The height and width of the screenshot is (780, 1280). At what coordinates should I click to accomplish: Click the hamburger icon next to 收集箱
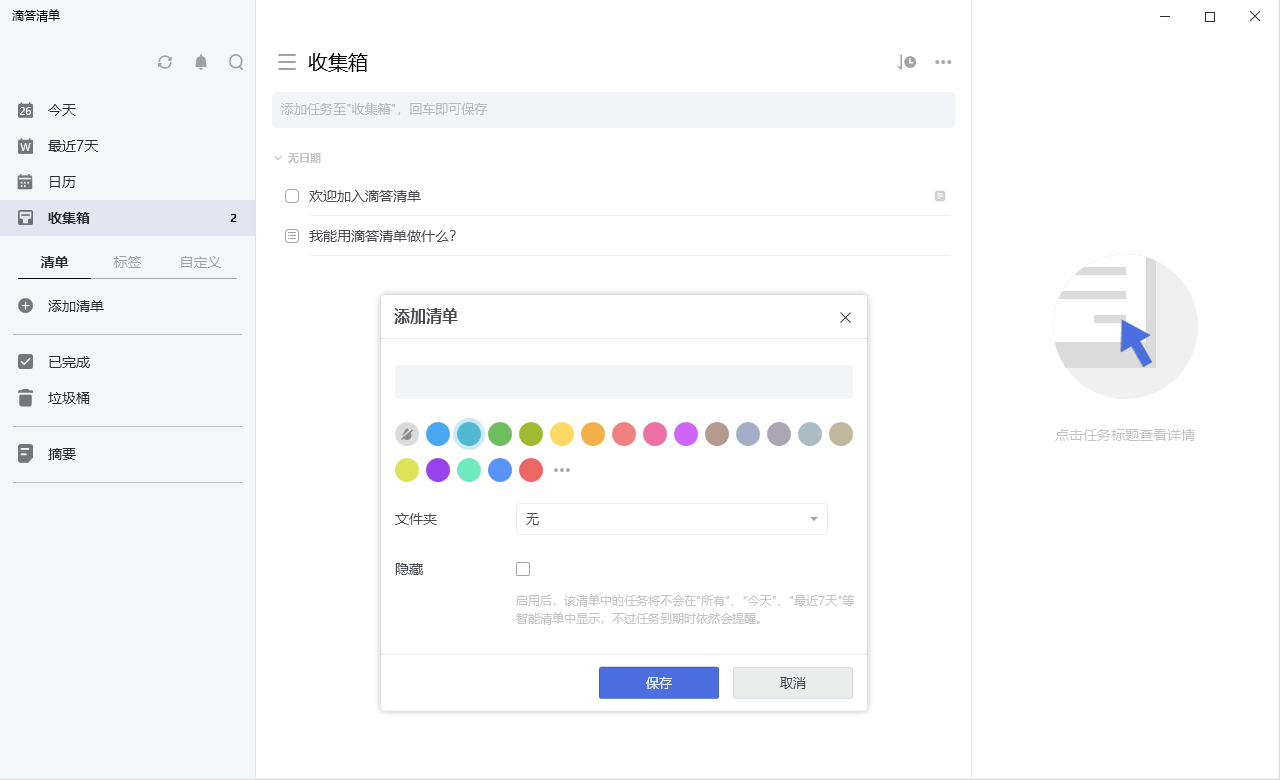(x=287, y=61)
